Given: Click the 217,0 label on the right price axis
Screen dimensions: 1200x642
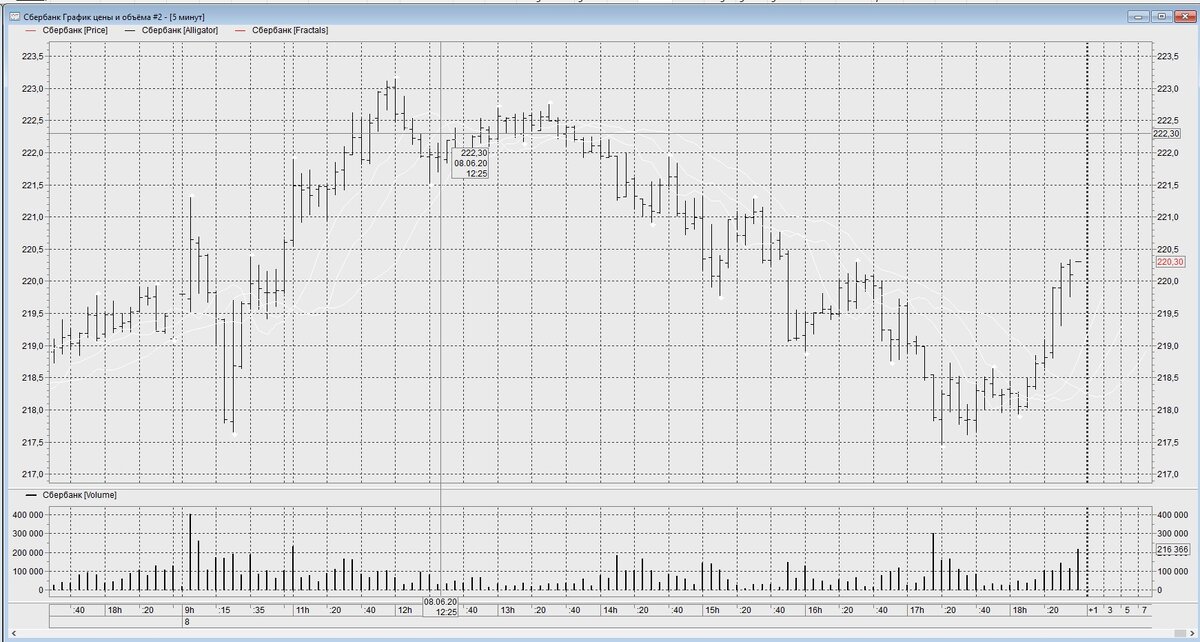Looking at the screenshot, I should coord(1167,474).
